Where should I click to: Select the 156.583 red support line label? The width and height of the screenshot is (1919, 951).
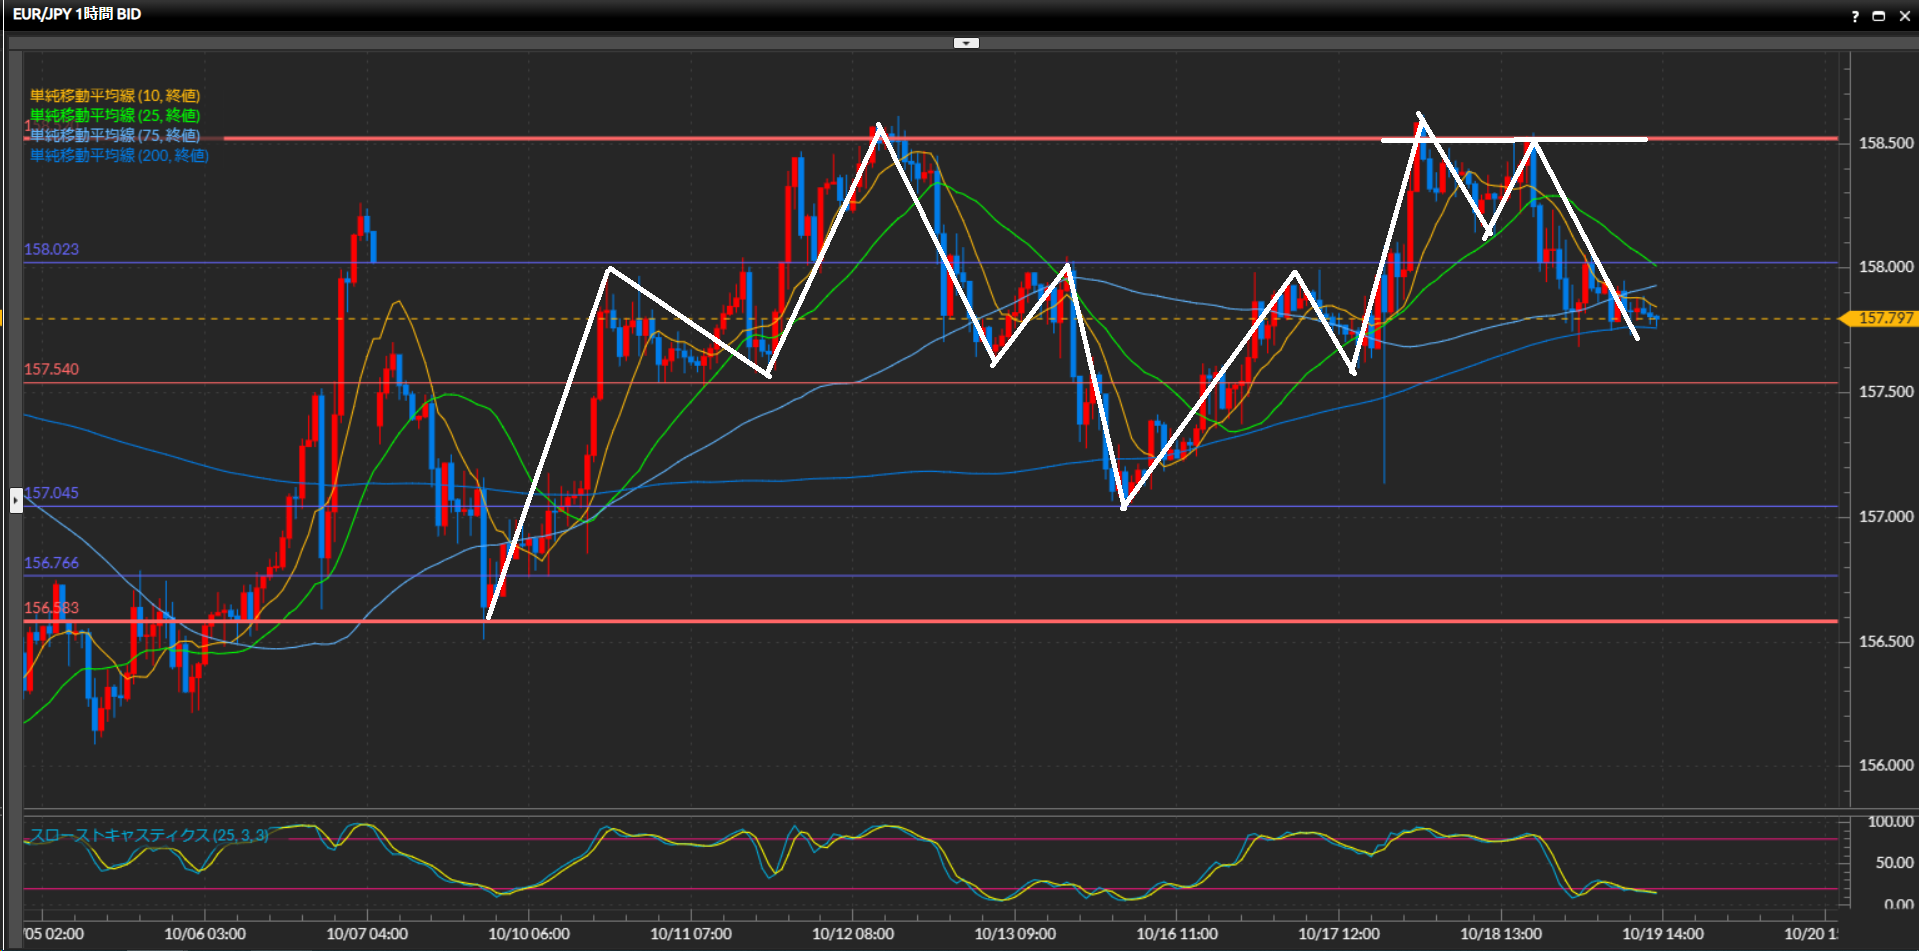click(51, 608)
